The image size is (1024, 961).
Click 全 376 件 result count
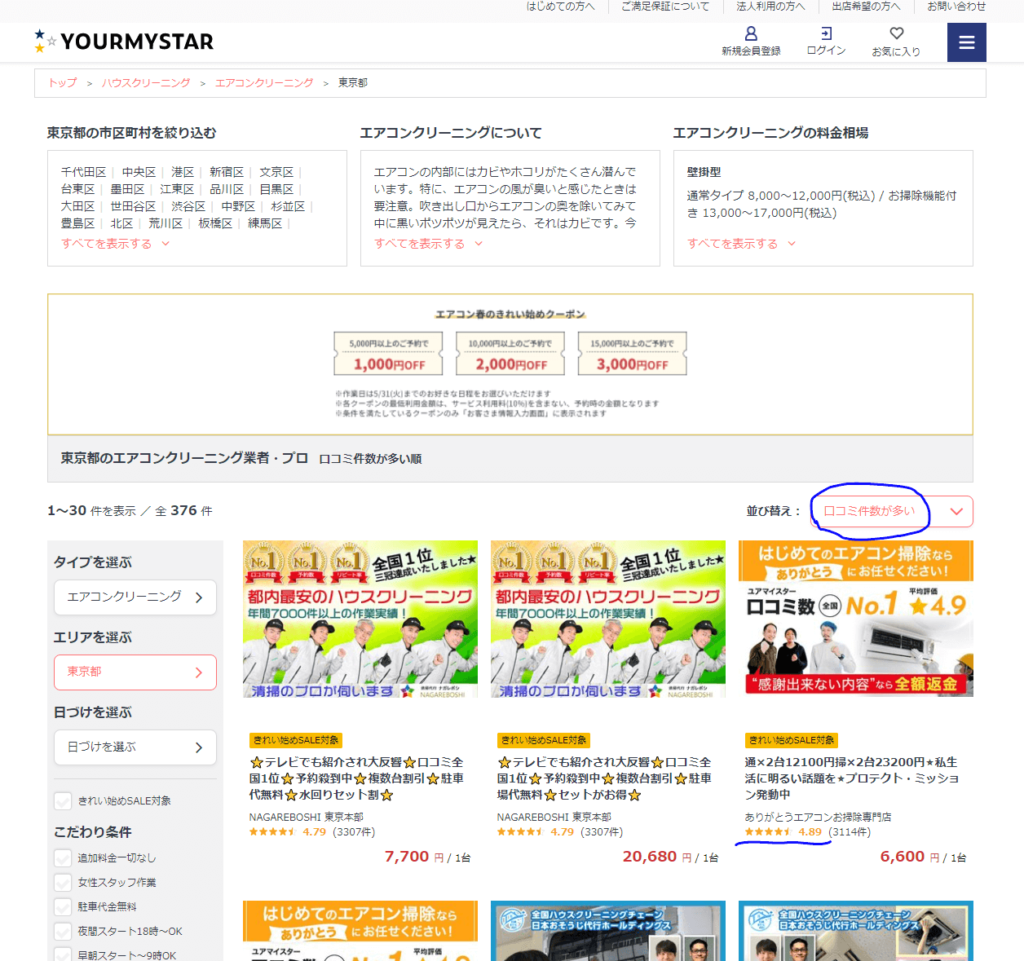(x=184, y=511)
